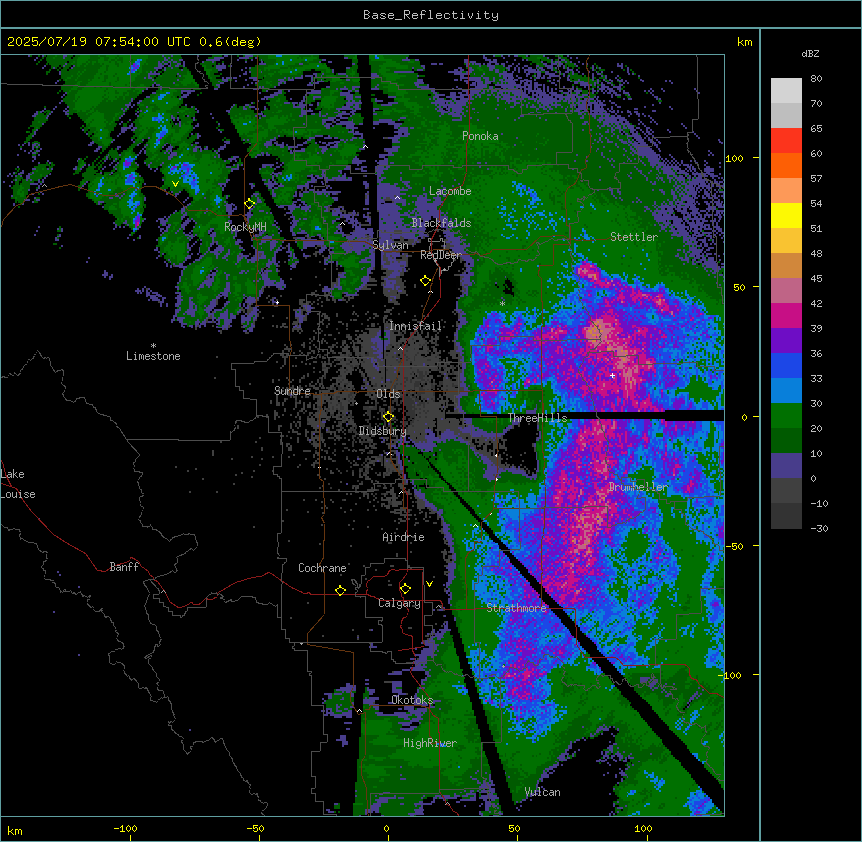Click the -50 tick on the bottom axis
862x842 pixels.
255,828
